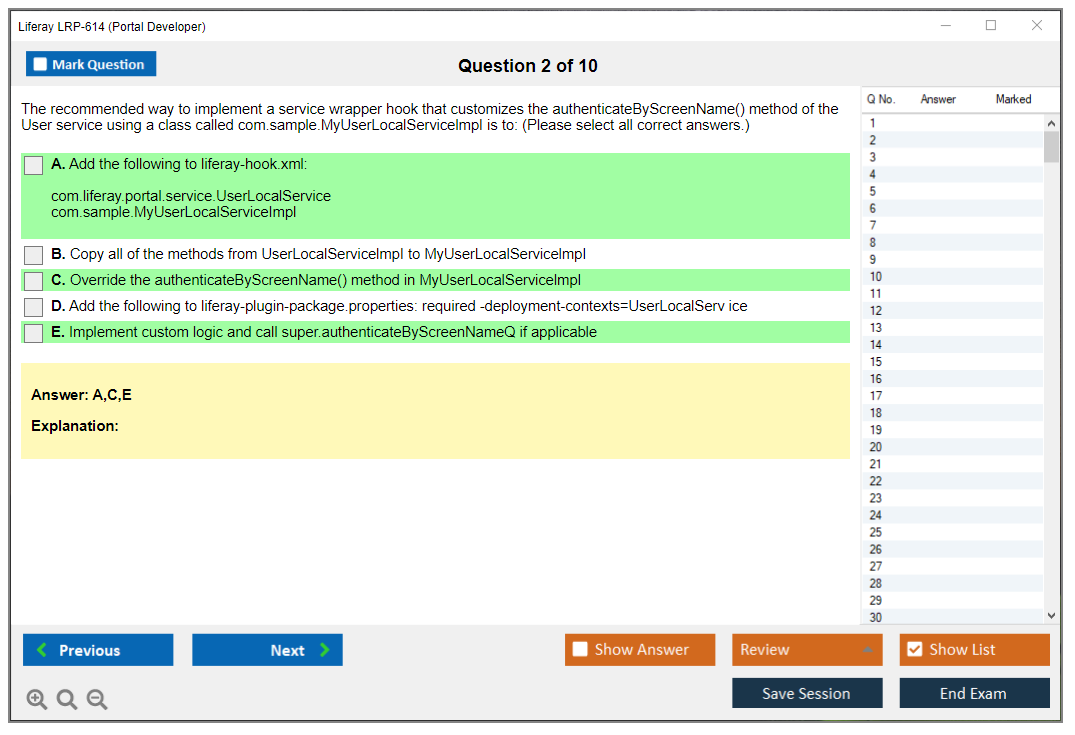Select answer option B checkbox

point(34,255)
